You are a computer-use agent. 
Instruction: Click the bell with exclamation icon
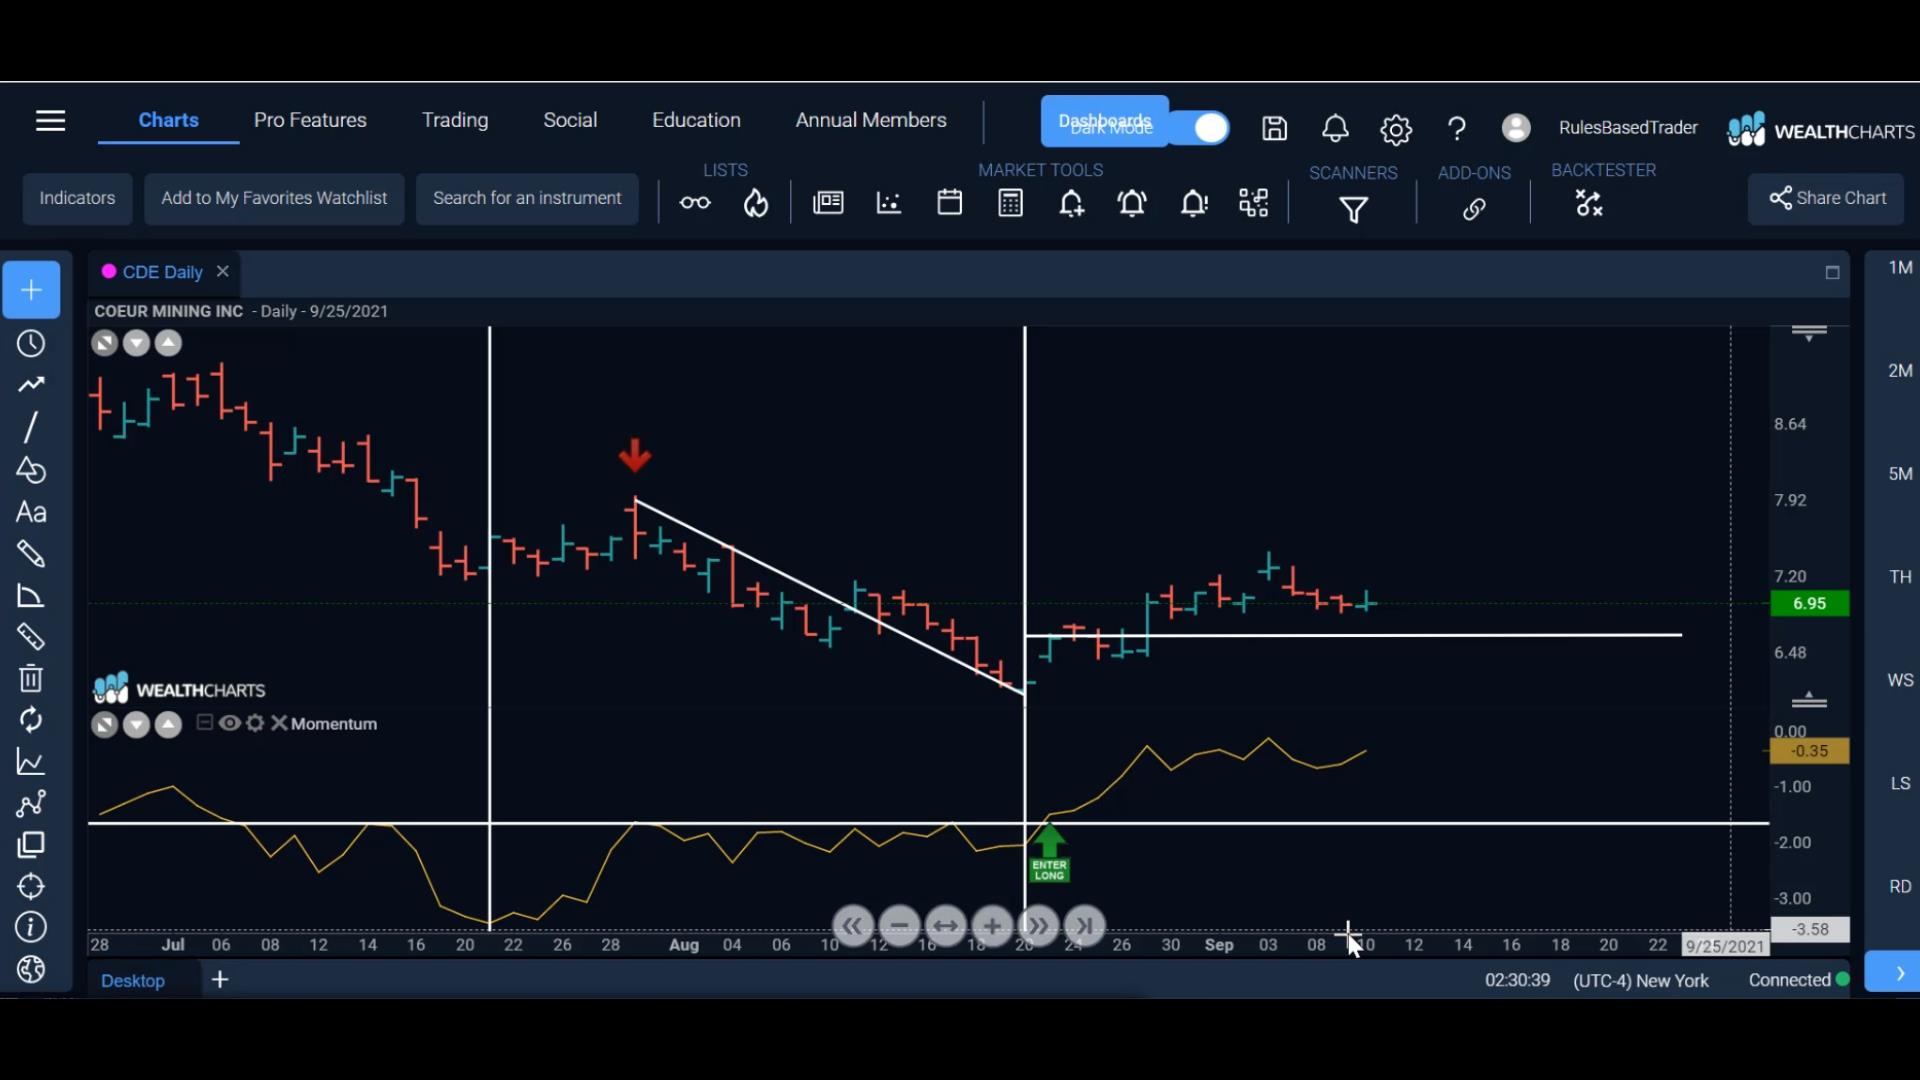[1194, 204]
